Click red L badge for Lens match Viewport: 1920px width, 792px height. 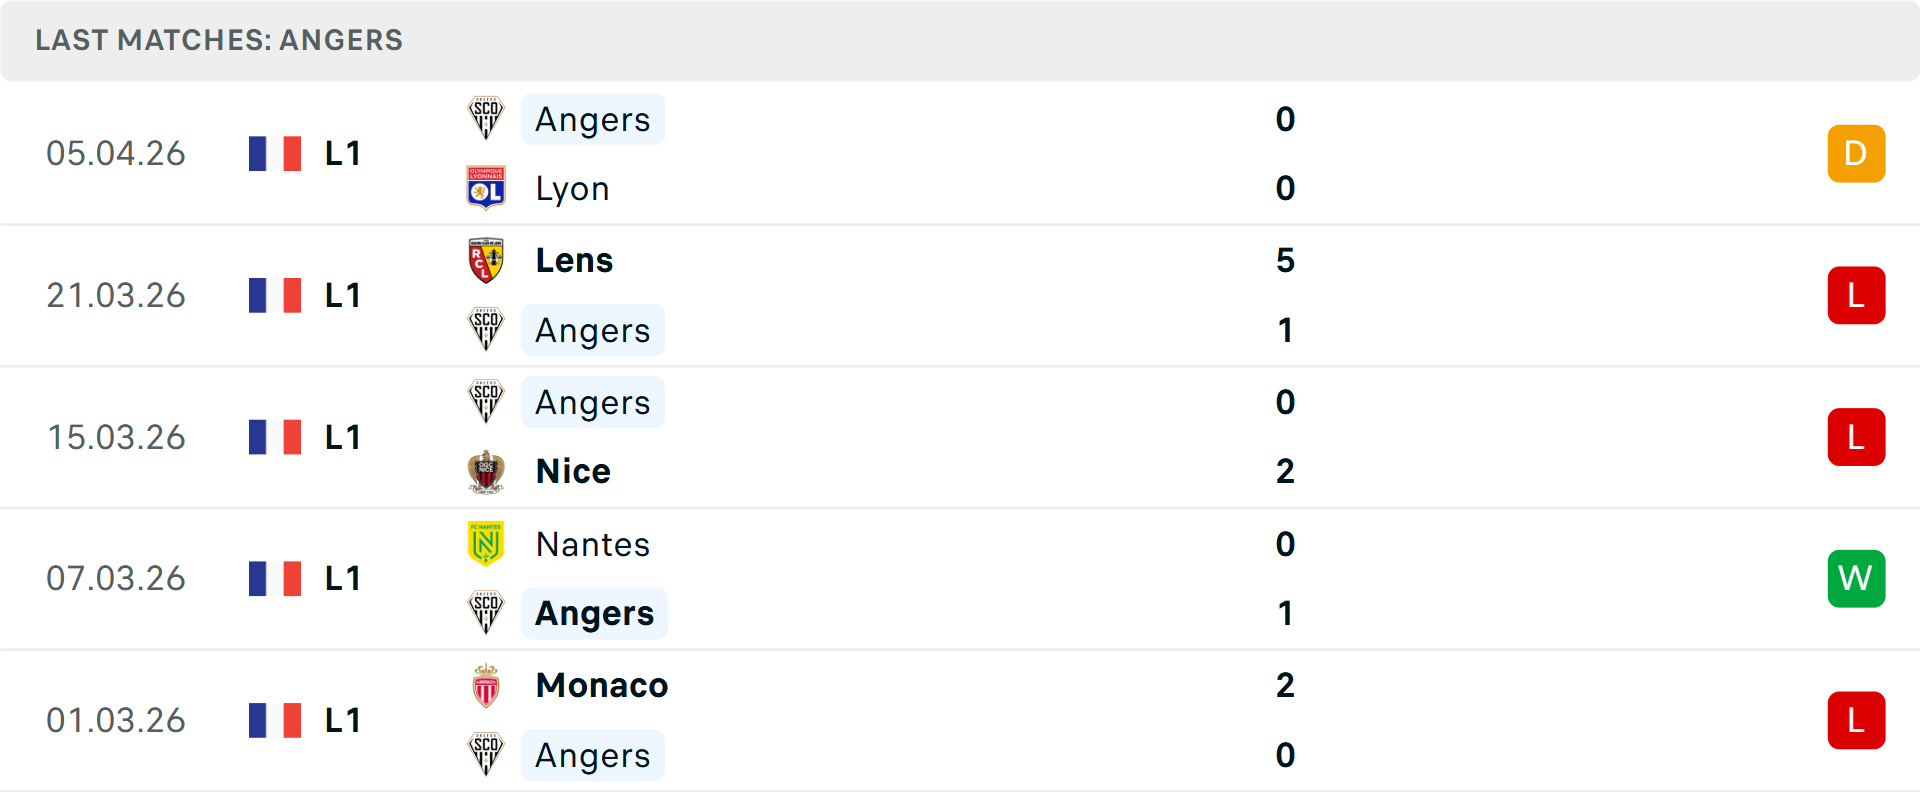[x=1856, y=296]
